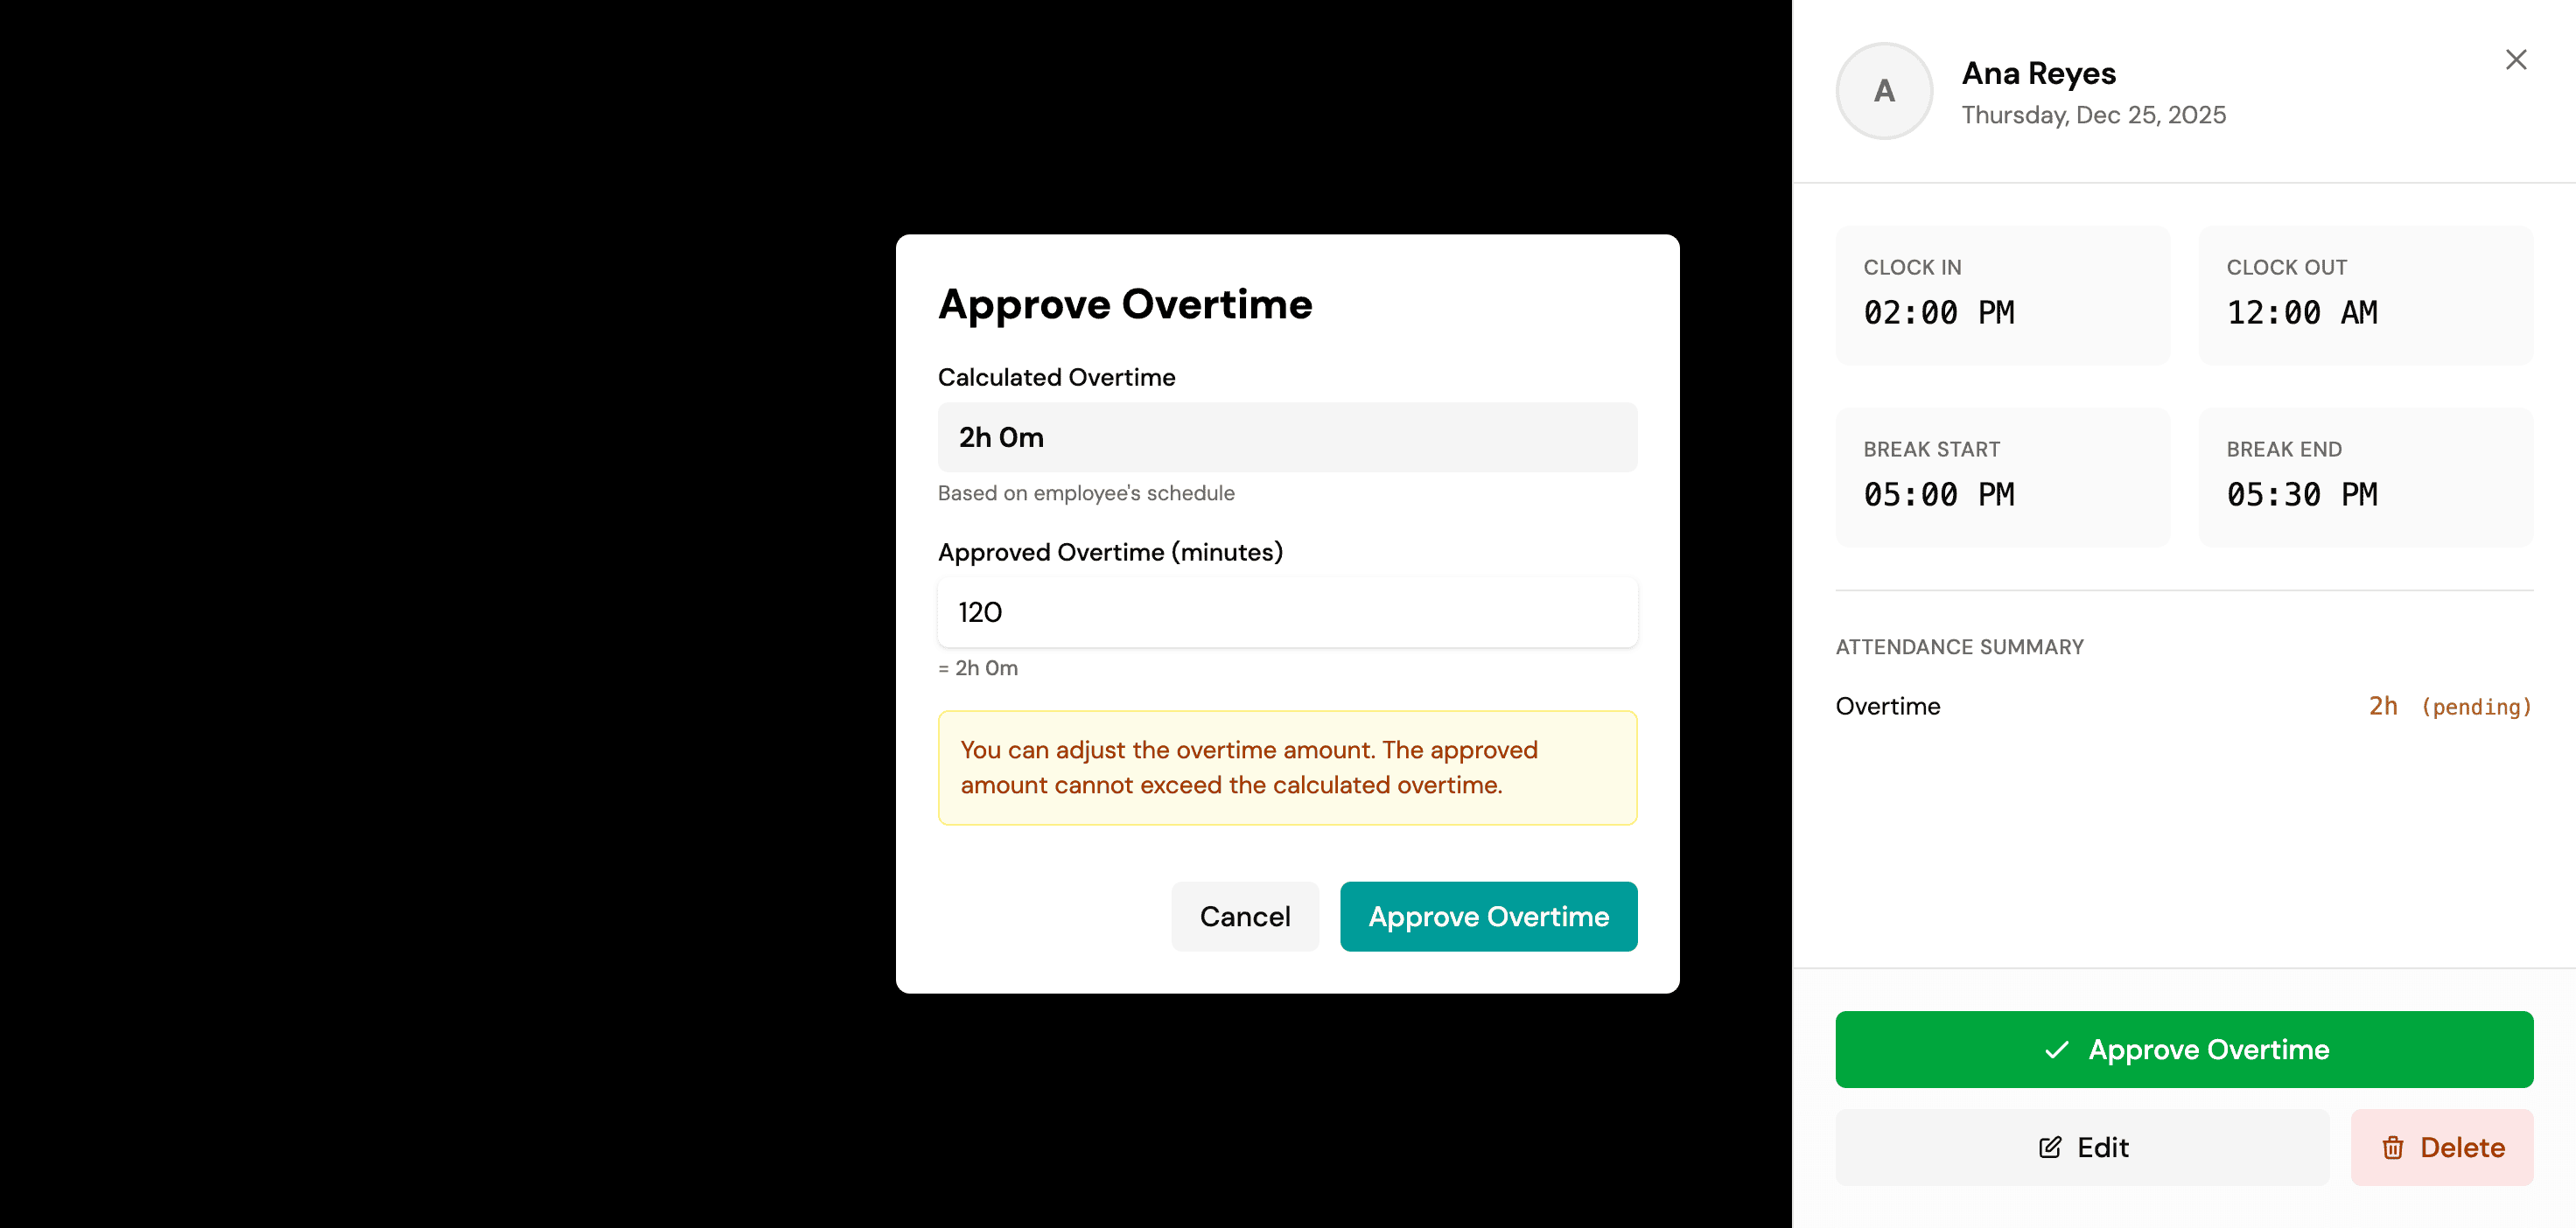The image size is (2576, 1228).
Task: Click the Approve Overtime dialog title
Action: (1125, 304)
